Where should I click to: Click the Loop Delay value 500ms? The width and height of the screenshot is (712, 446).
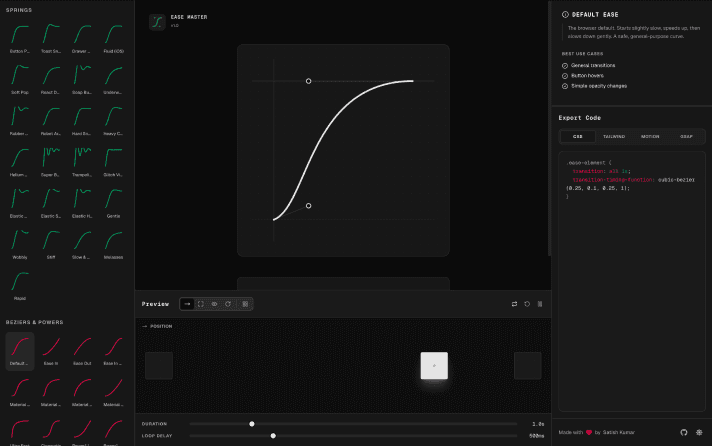pyautogui.click(x=536, y=436)
